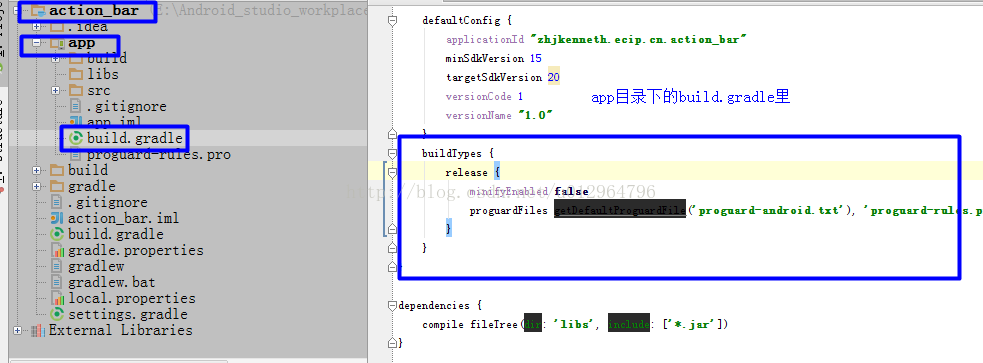Select the build folder above libs
This screenshot has width=983, height=363.
(x=107, y=58)
